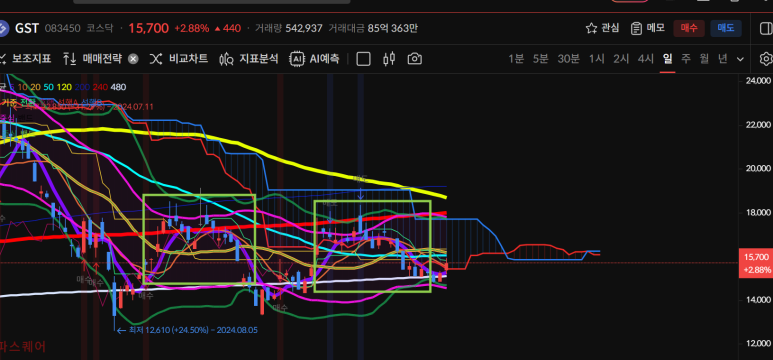Viewport: 773px width, 360px height.
Task: Select moving average 240 legend
Action: [100, 87]
